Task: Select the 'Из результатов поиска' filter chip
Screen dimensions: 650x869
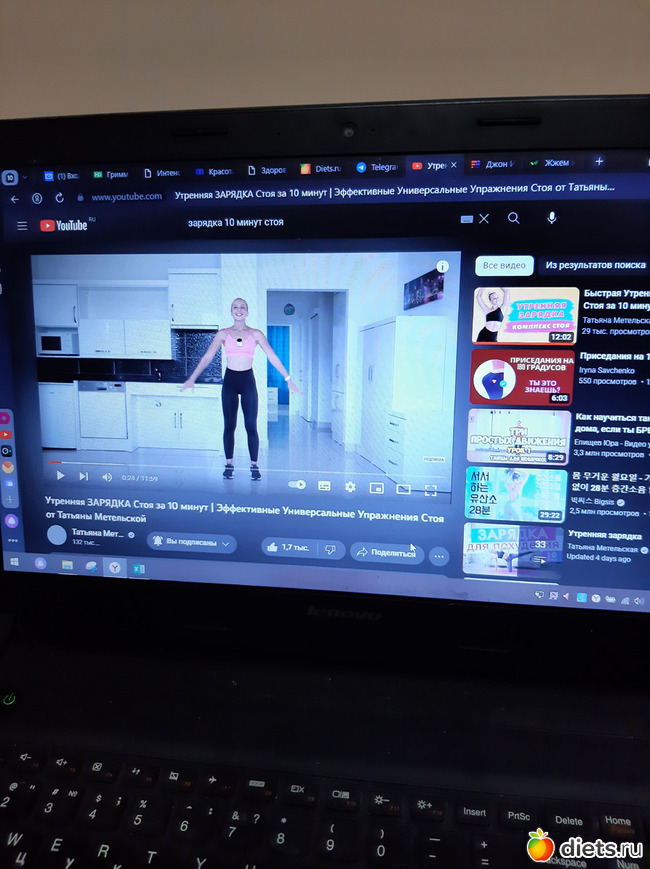Action: [x=594, y=265]
